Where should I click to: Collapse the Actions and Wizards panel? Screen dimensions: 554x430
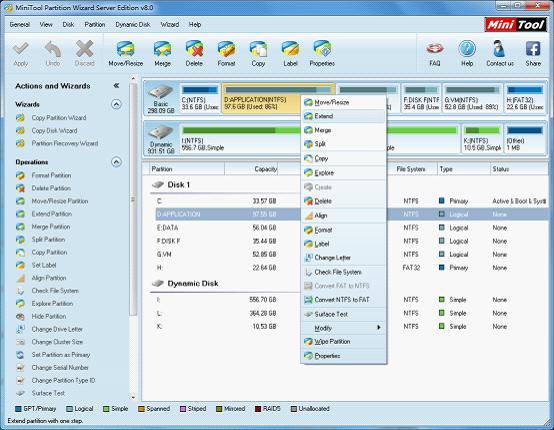(x=116, y=86)
